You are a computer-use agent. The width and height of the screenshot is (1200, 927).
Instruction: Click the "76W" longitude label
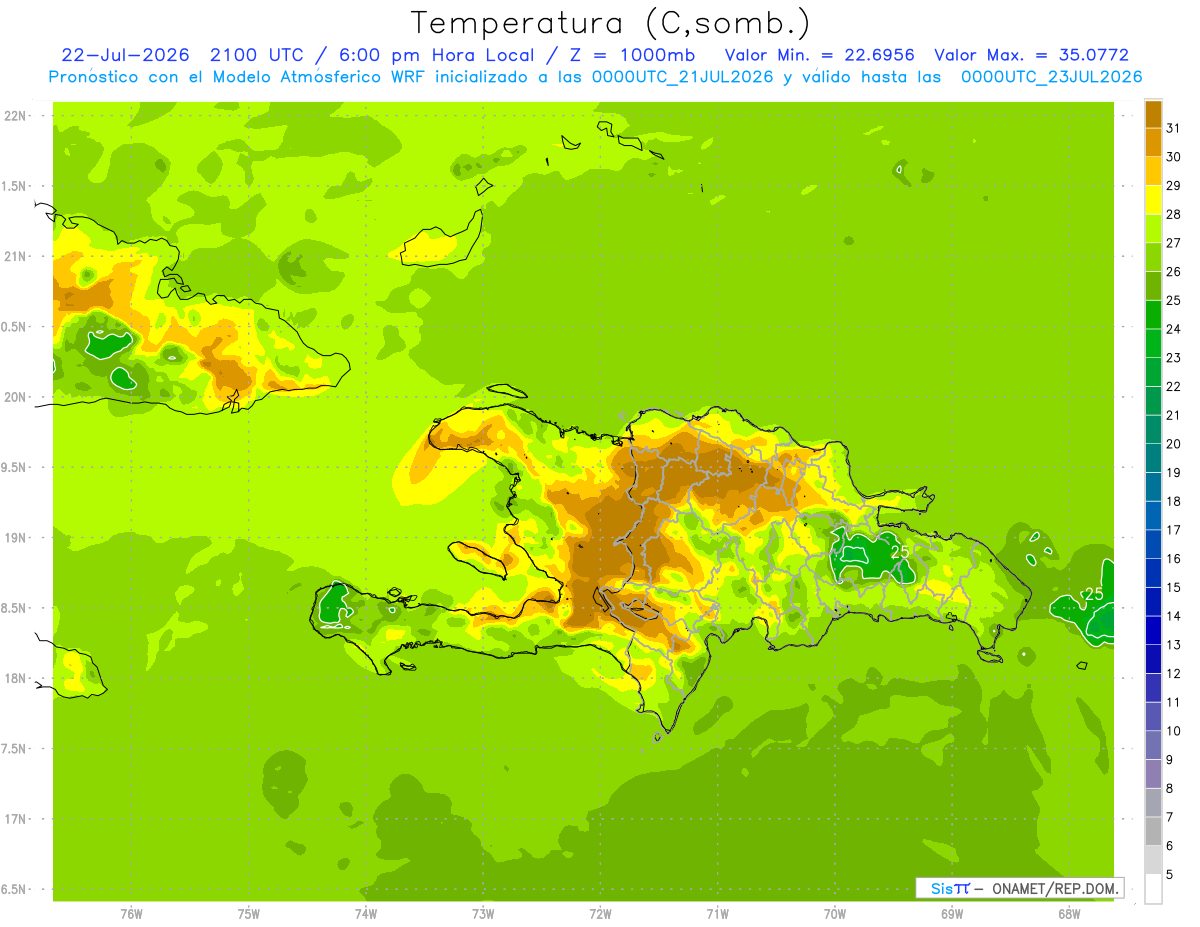click(x=131, y=914)
